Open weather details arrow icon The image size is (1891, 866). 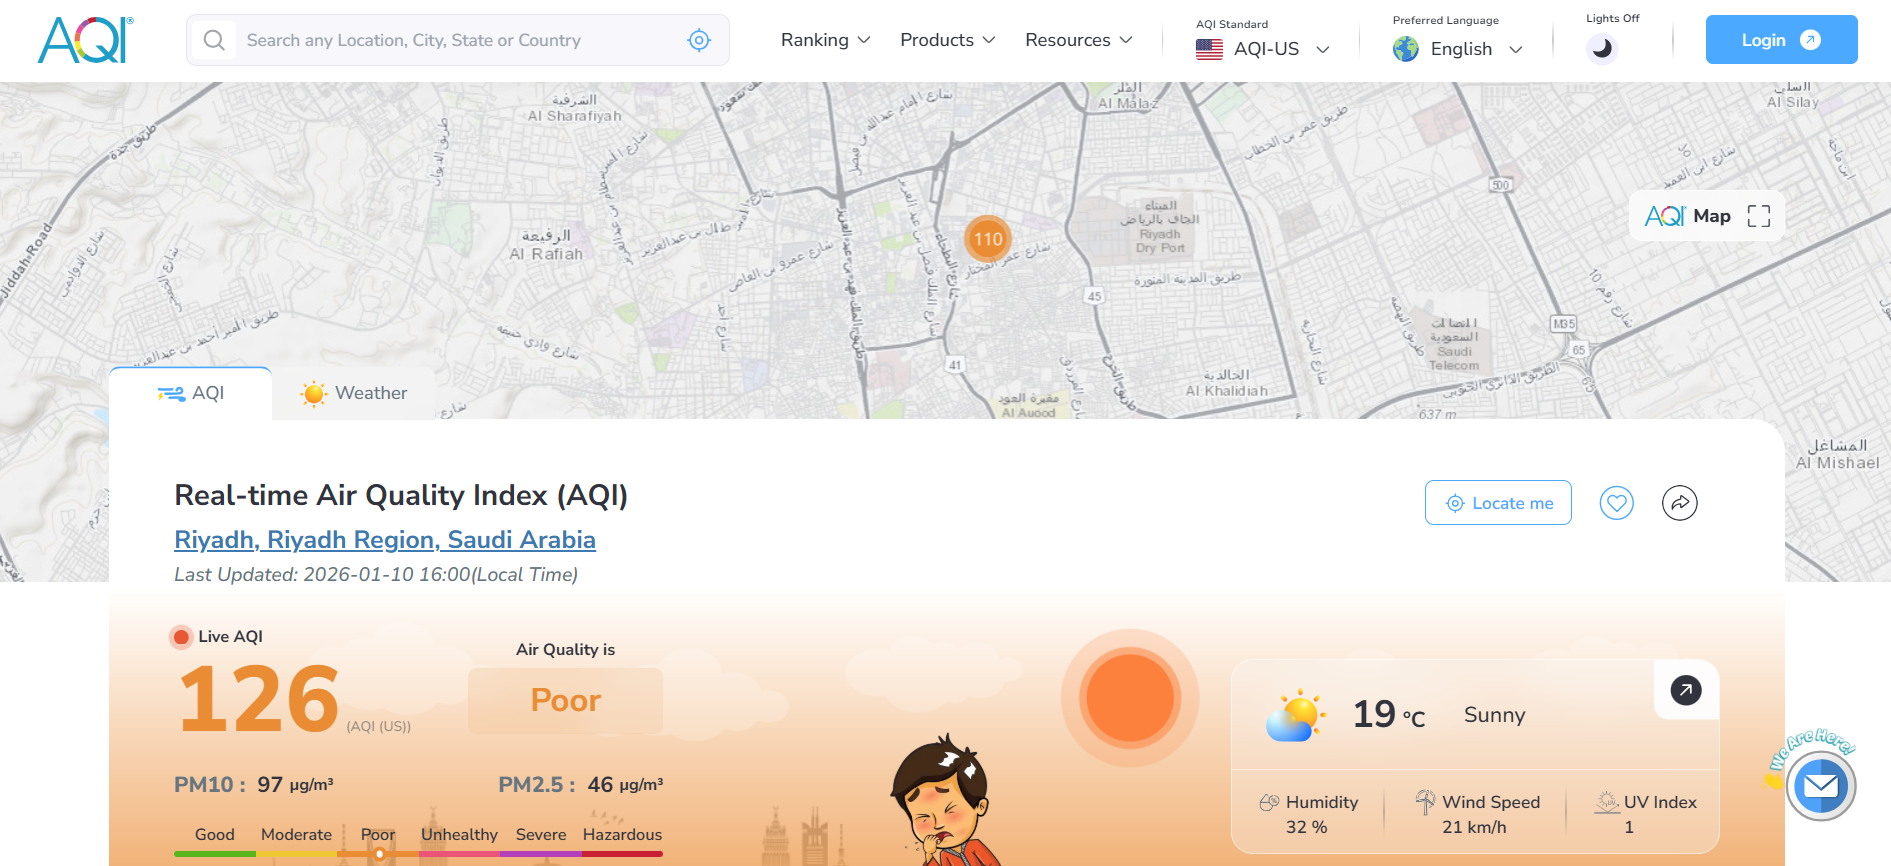point(1686,690)
